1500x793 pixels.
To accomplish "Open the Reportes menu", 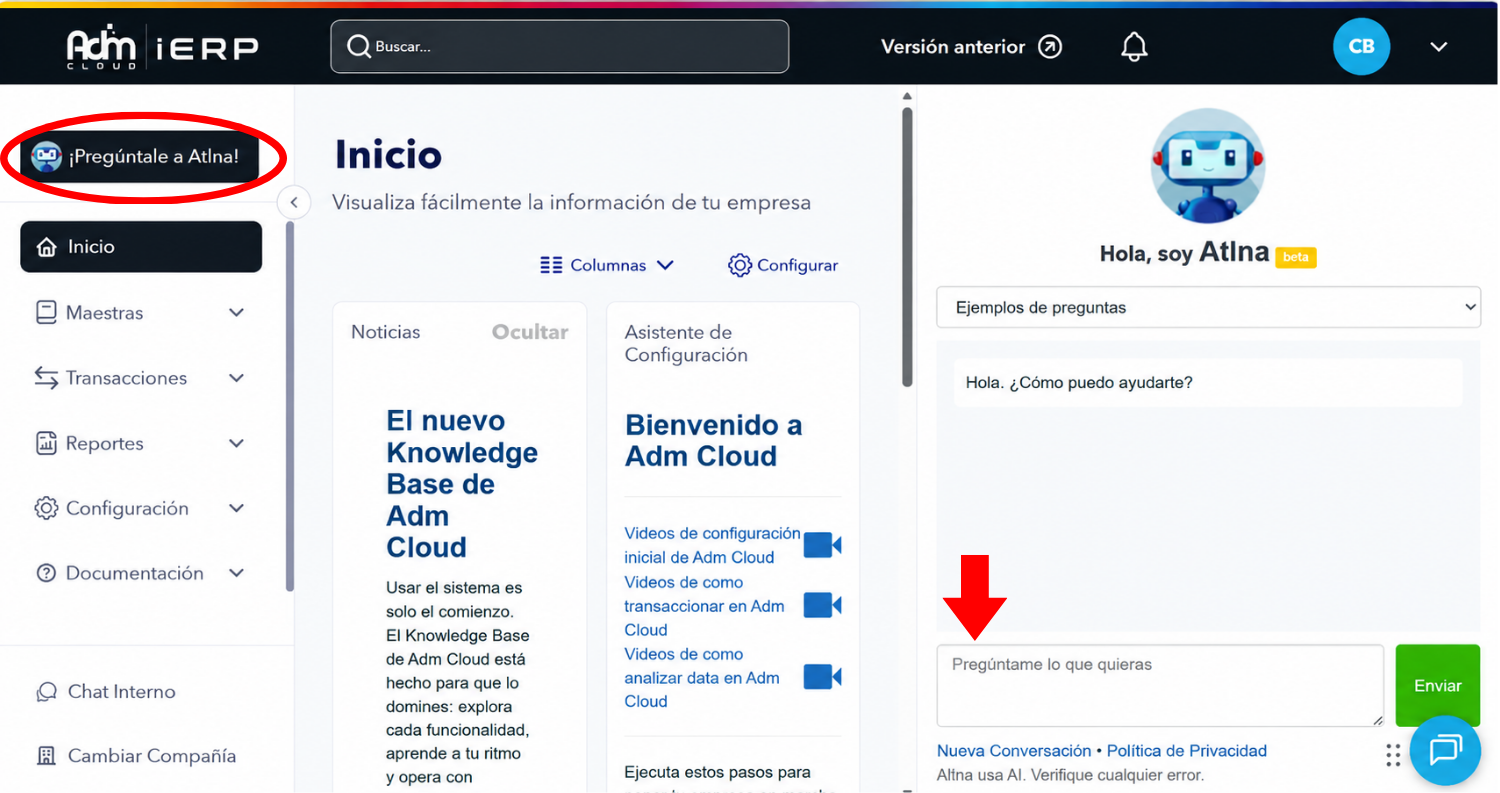I will tap(141, 443).
